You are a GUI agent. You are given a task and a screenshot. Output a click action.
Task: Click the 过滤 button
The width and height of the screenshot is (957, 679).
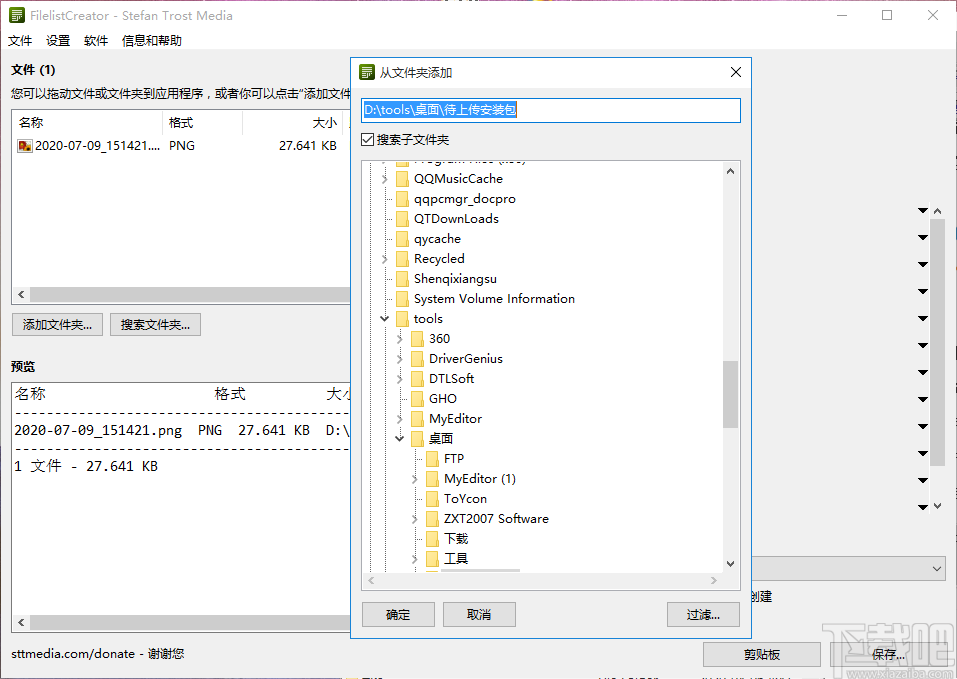pyautogui.click(x=703, y=614)
